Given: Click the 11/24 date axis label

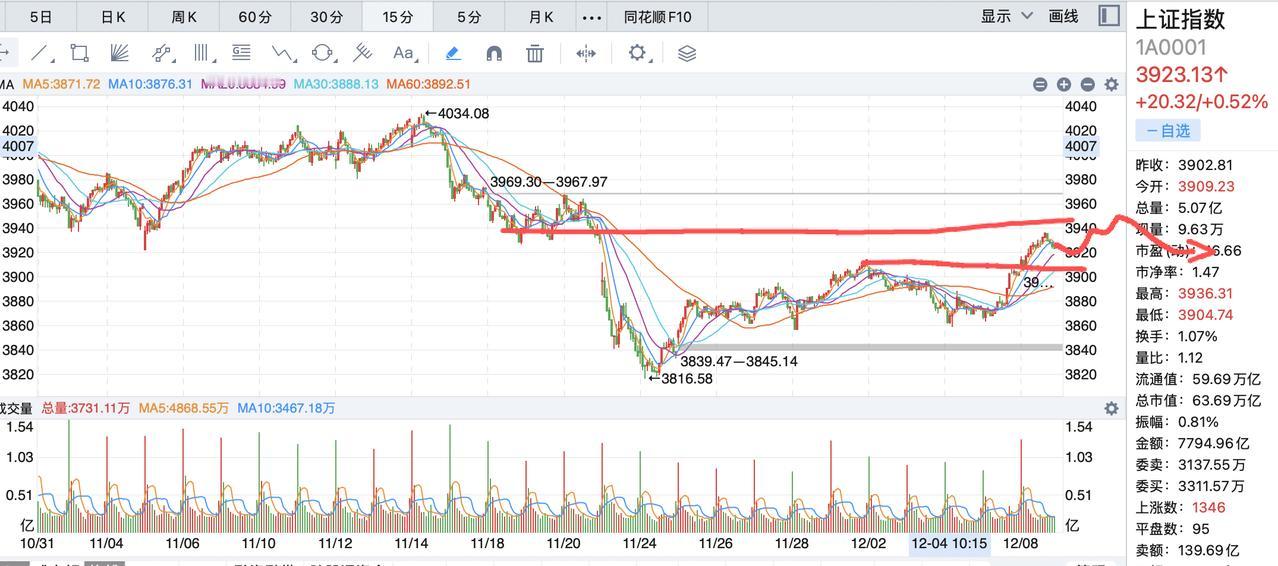Looking at the screenshot, I should [x=640, y=544].
